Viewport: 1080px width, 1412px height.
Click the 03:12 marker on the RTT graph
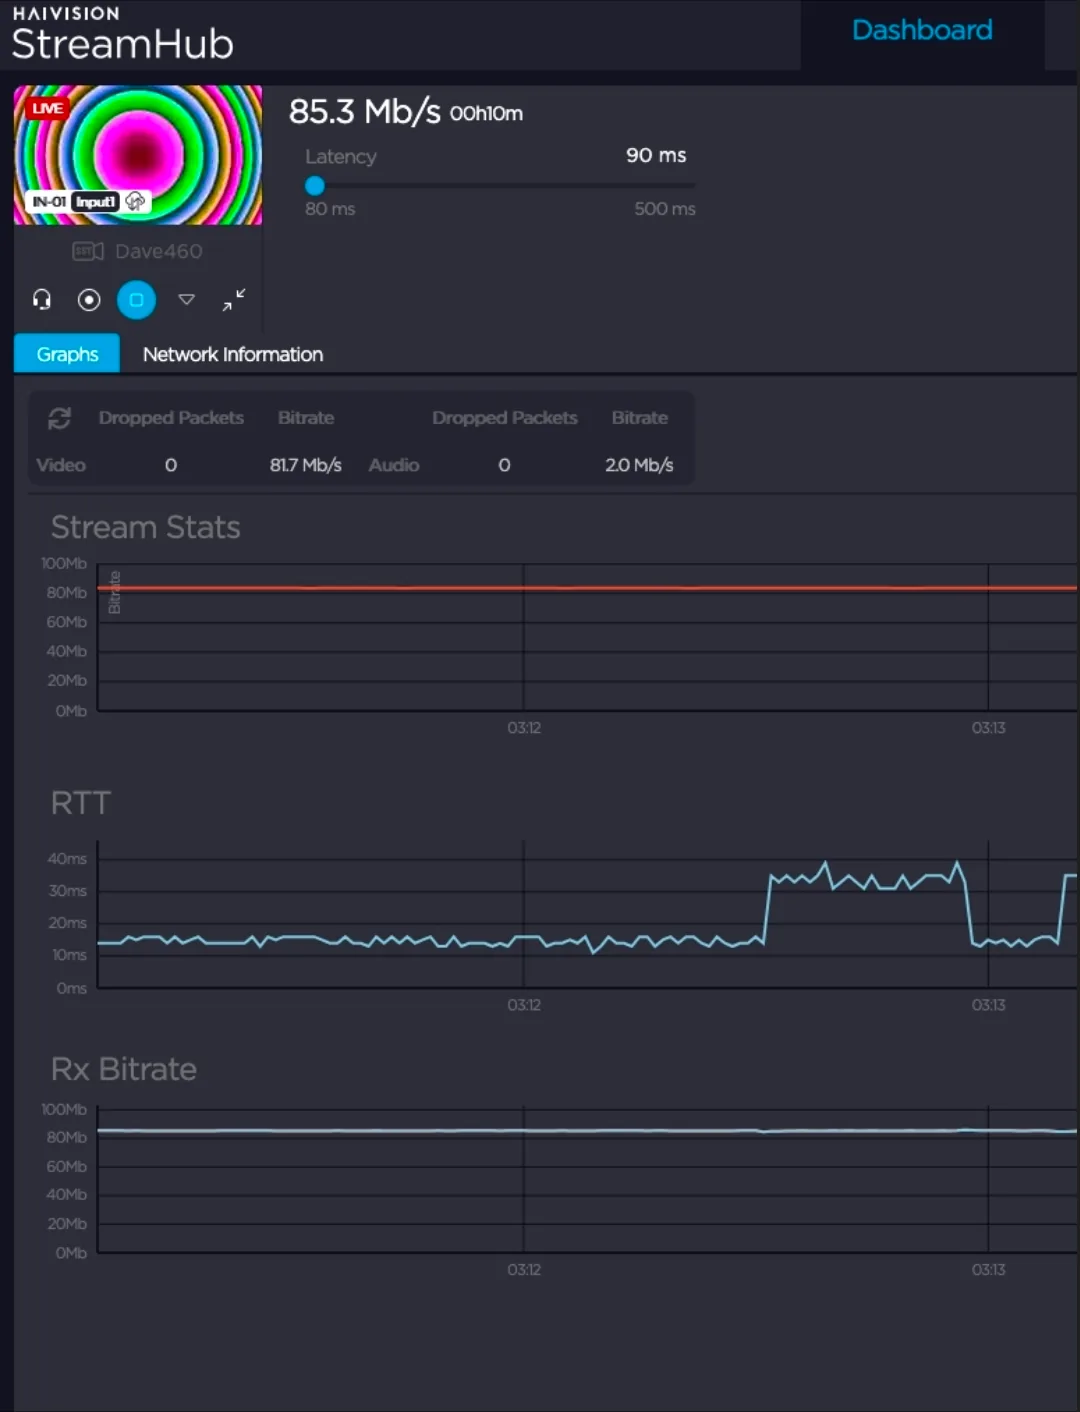[x=524, y=1005]
